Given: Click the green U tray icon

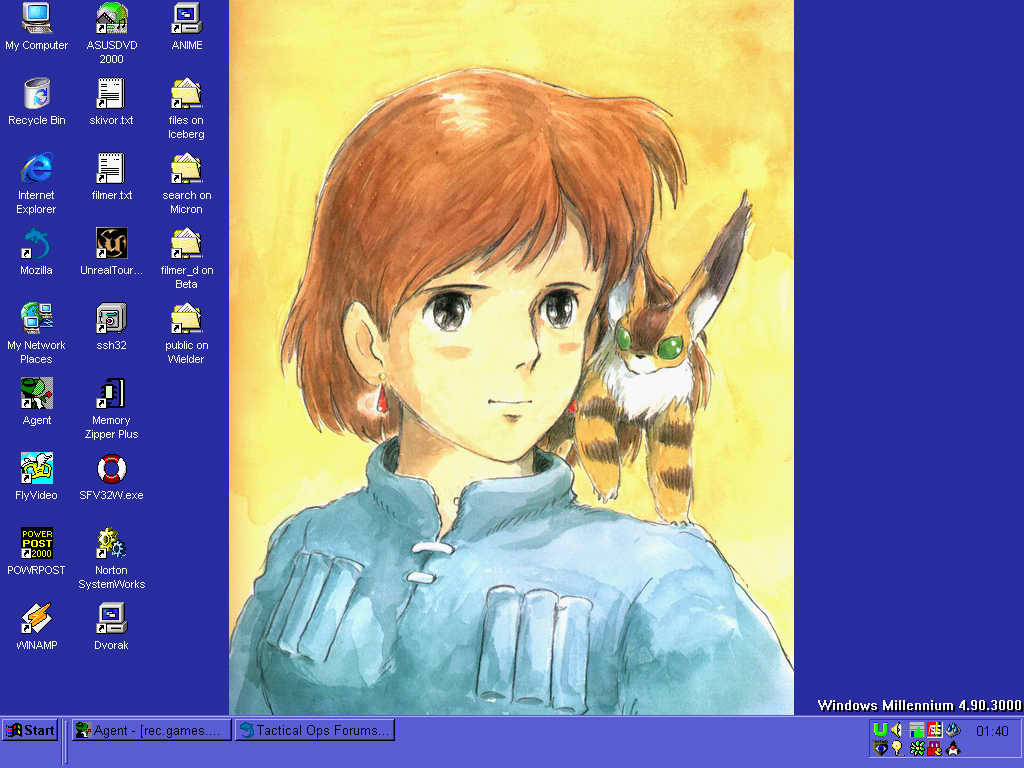Looking at the screenshot, I should coord(880,729).
